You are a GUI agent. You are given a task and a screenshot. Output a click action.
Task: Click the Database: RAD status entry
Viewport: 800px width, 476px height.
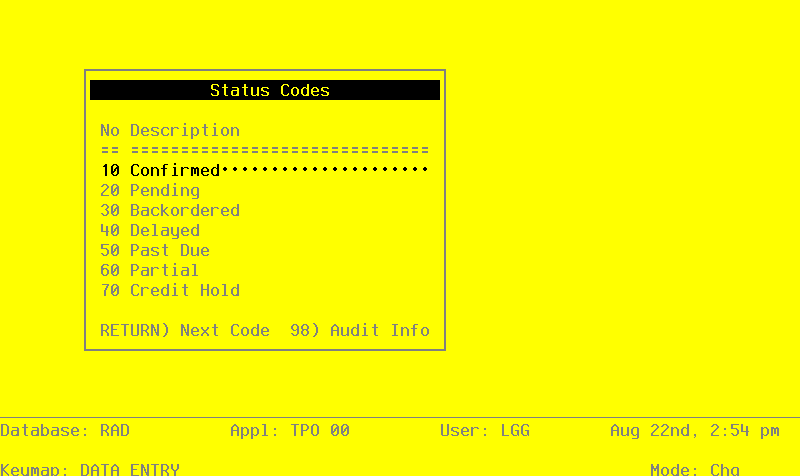65,431
